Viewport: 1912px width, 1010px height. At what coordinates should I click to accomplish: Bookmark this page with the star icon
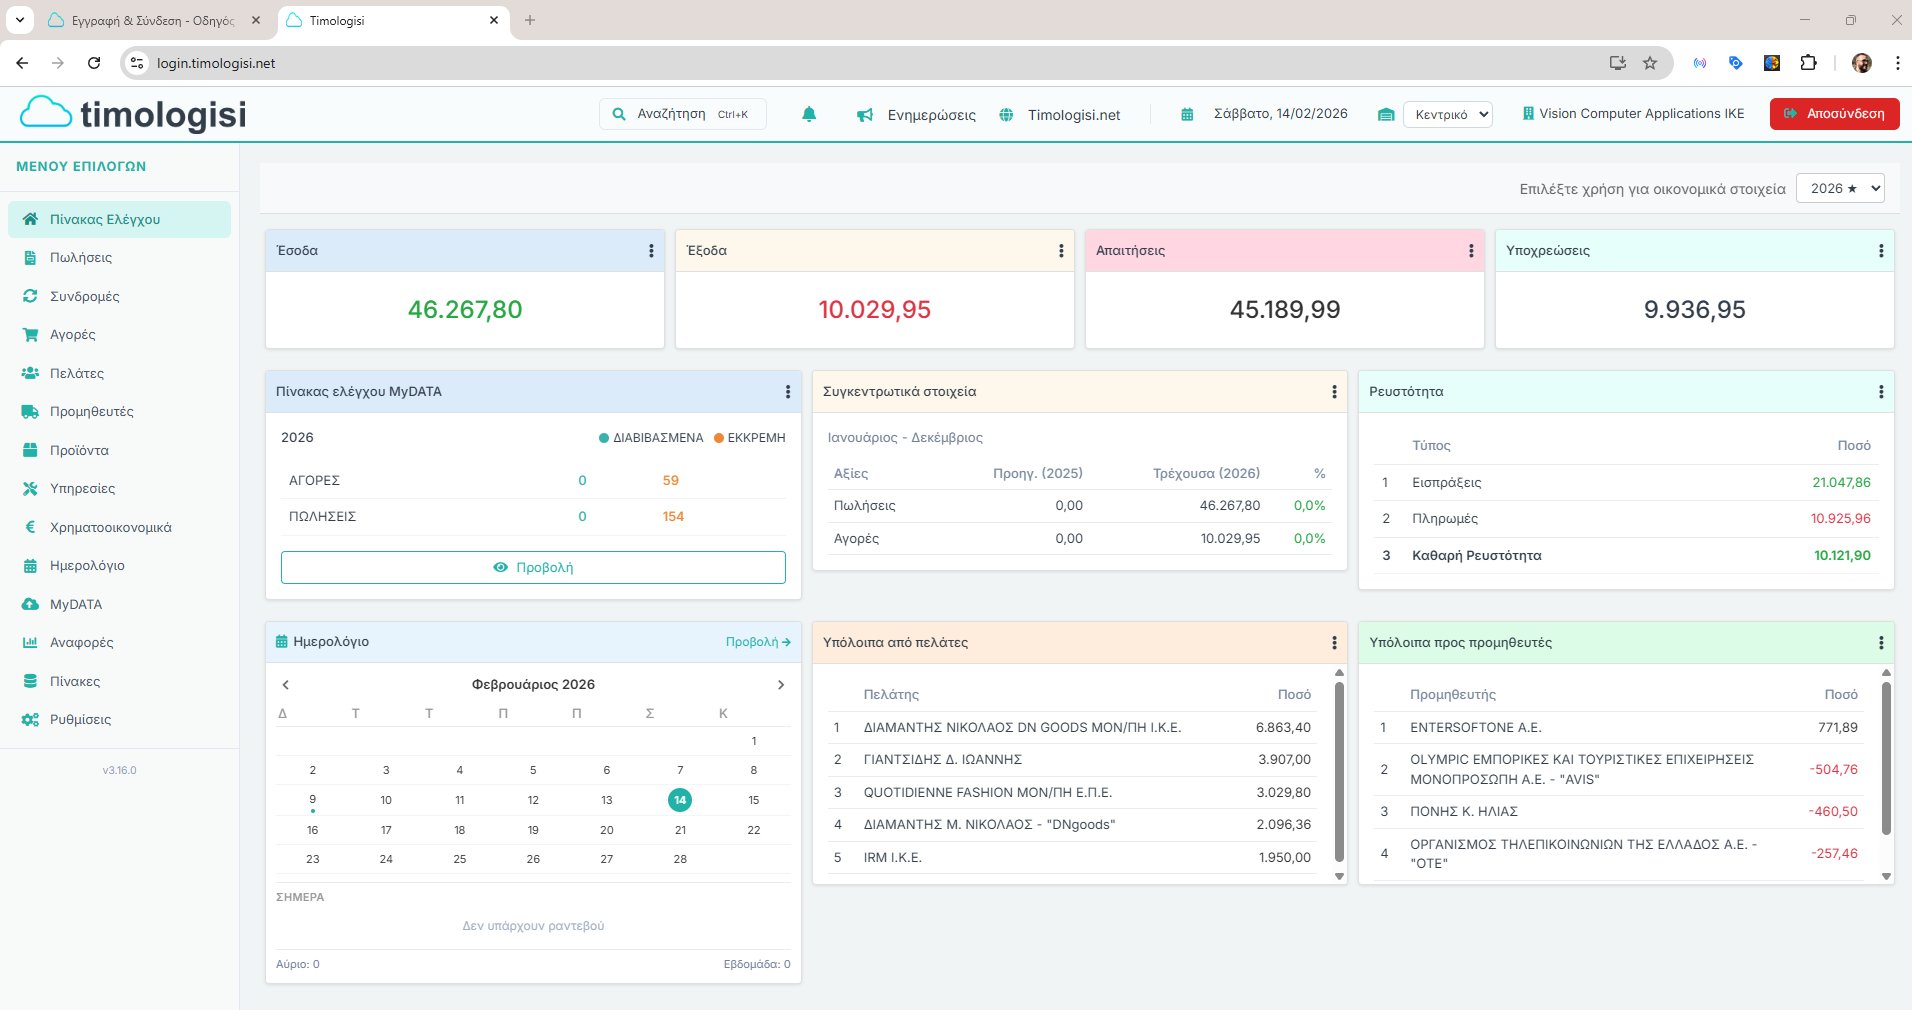tap(1650, 63)
